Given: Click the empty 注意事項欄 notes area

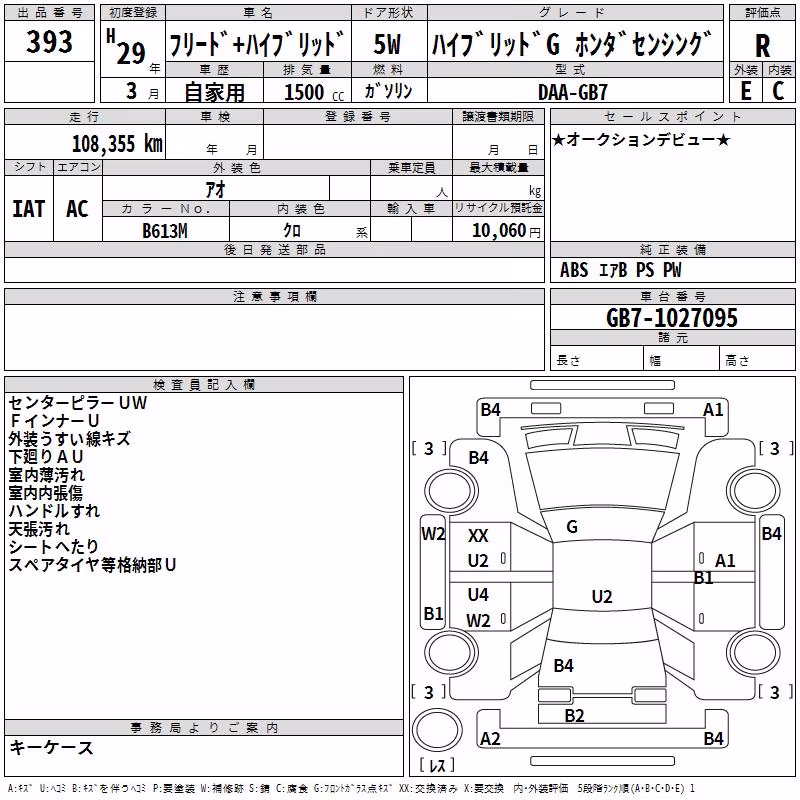Looking at the screenshot, I should pos(274,337).
